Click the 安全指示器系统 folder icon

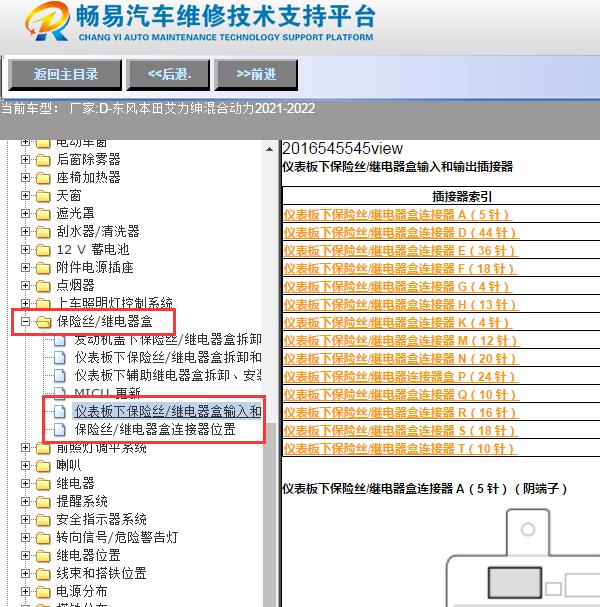[x=43, y=520]
